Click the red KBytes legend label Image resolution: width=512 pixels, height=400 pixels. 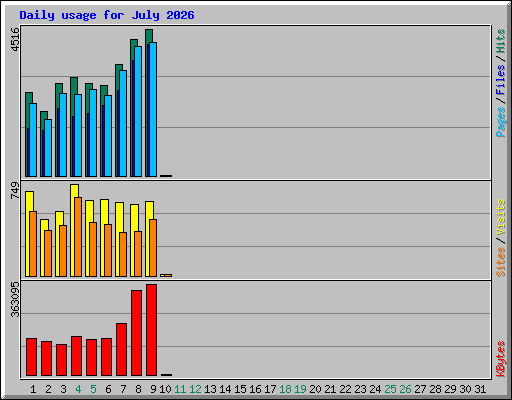click(x=500, y=359)
